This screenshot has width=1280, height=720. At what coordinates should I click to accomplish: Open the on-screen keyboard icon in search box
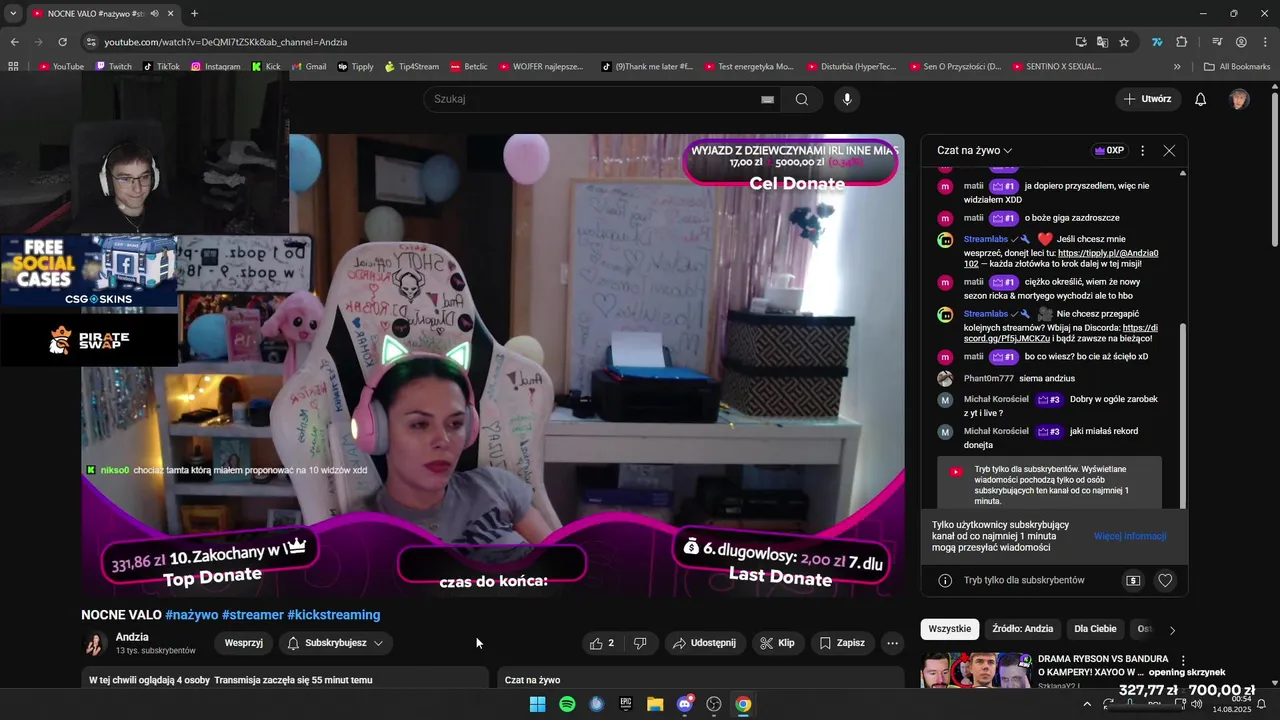[x=767, y=99]
